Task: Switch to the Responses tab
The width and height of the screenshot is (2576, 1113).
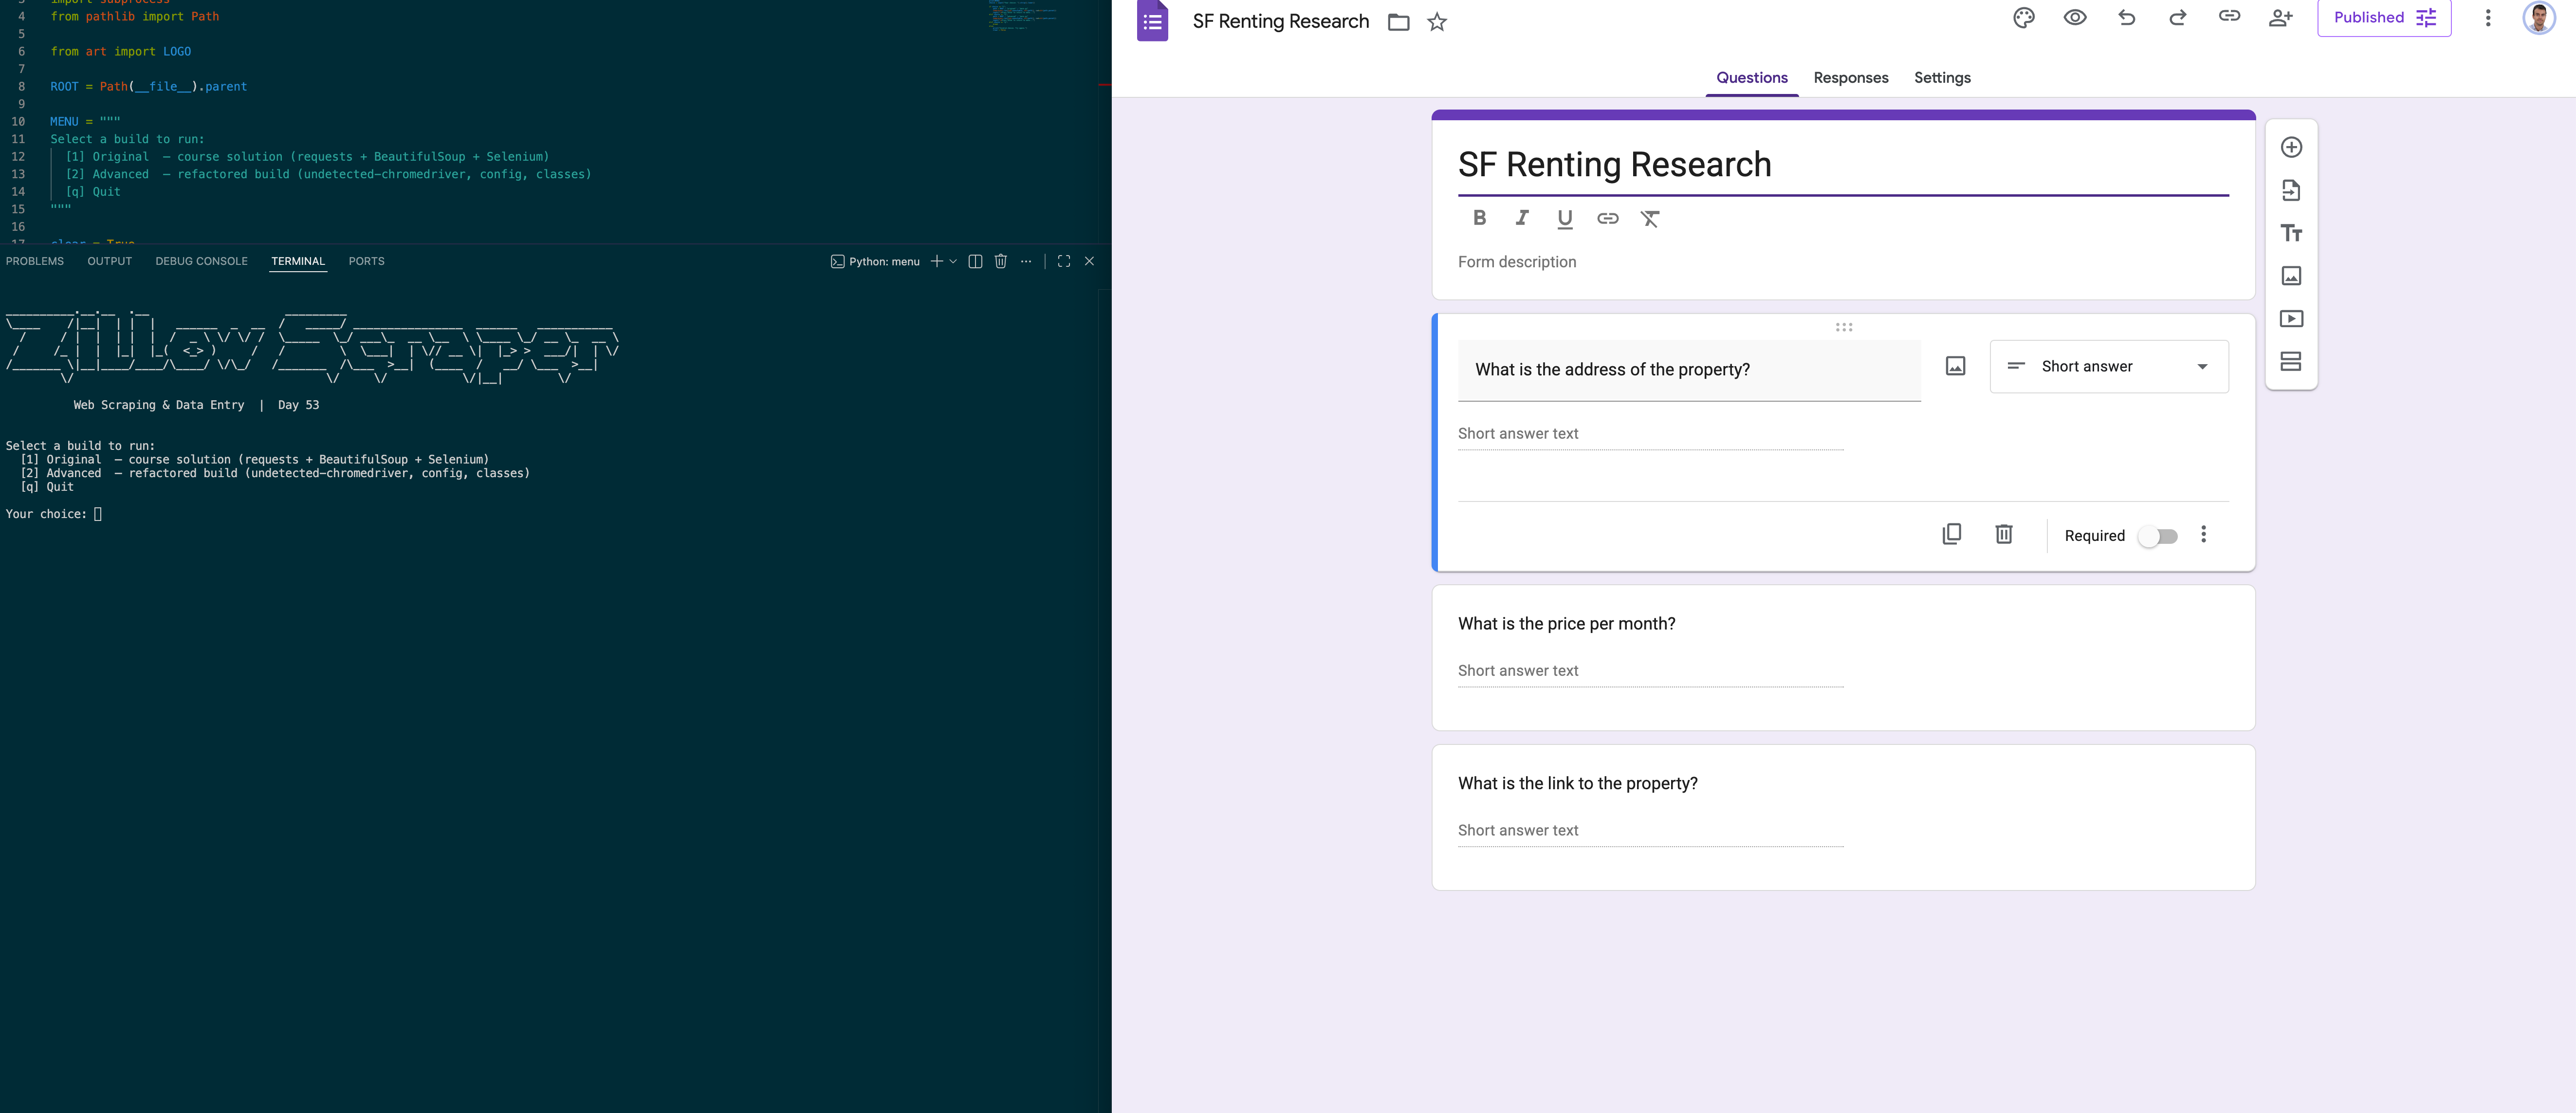Action: (x=1851, y=78)
